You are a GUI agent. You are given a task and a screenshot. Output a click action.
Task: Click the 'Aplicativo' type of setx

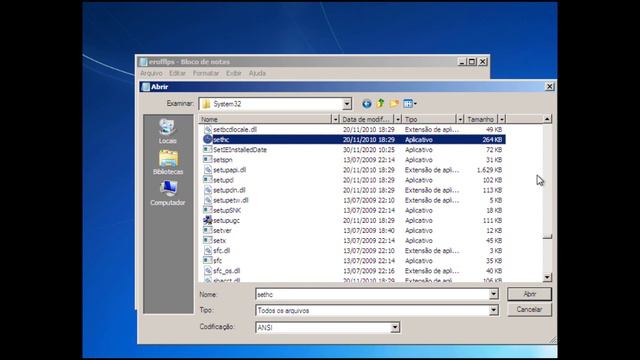[x=419, y=240]
